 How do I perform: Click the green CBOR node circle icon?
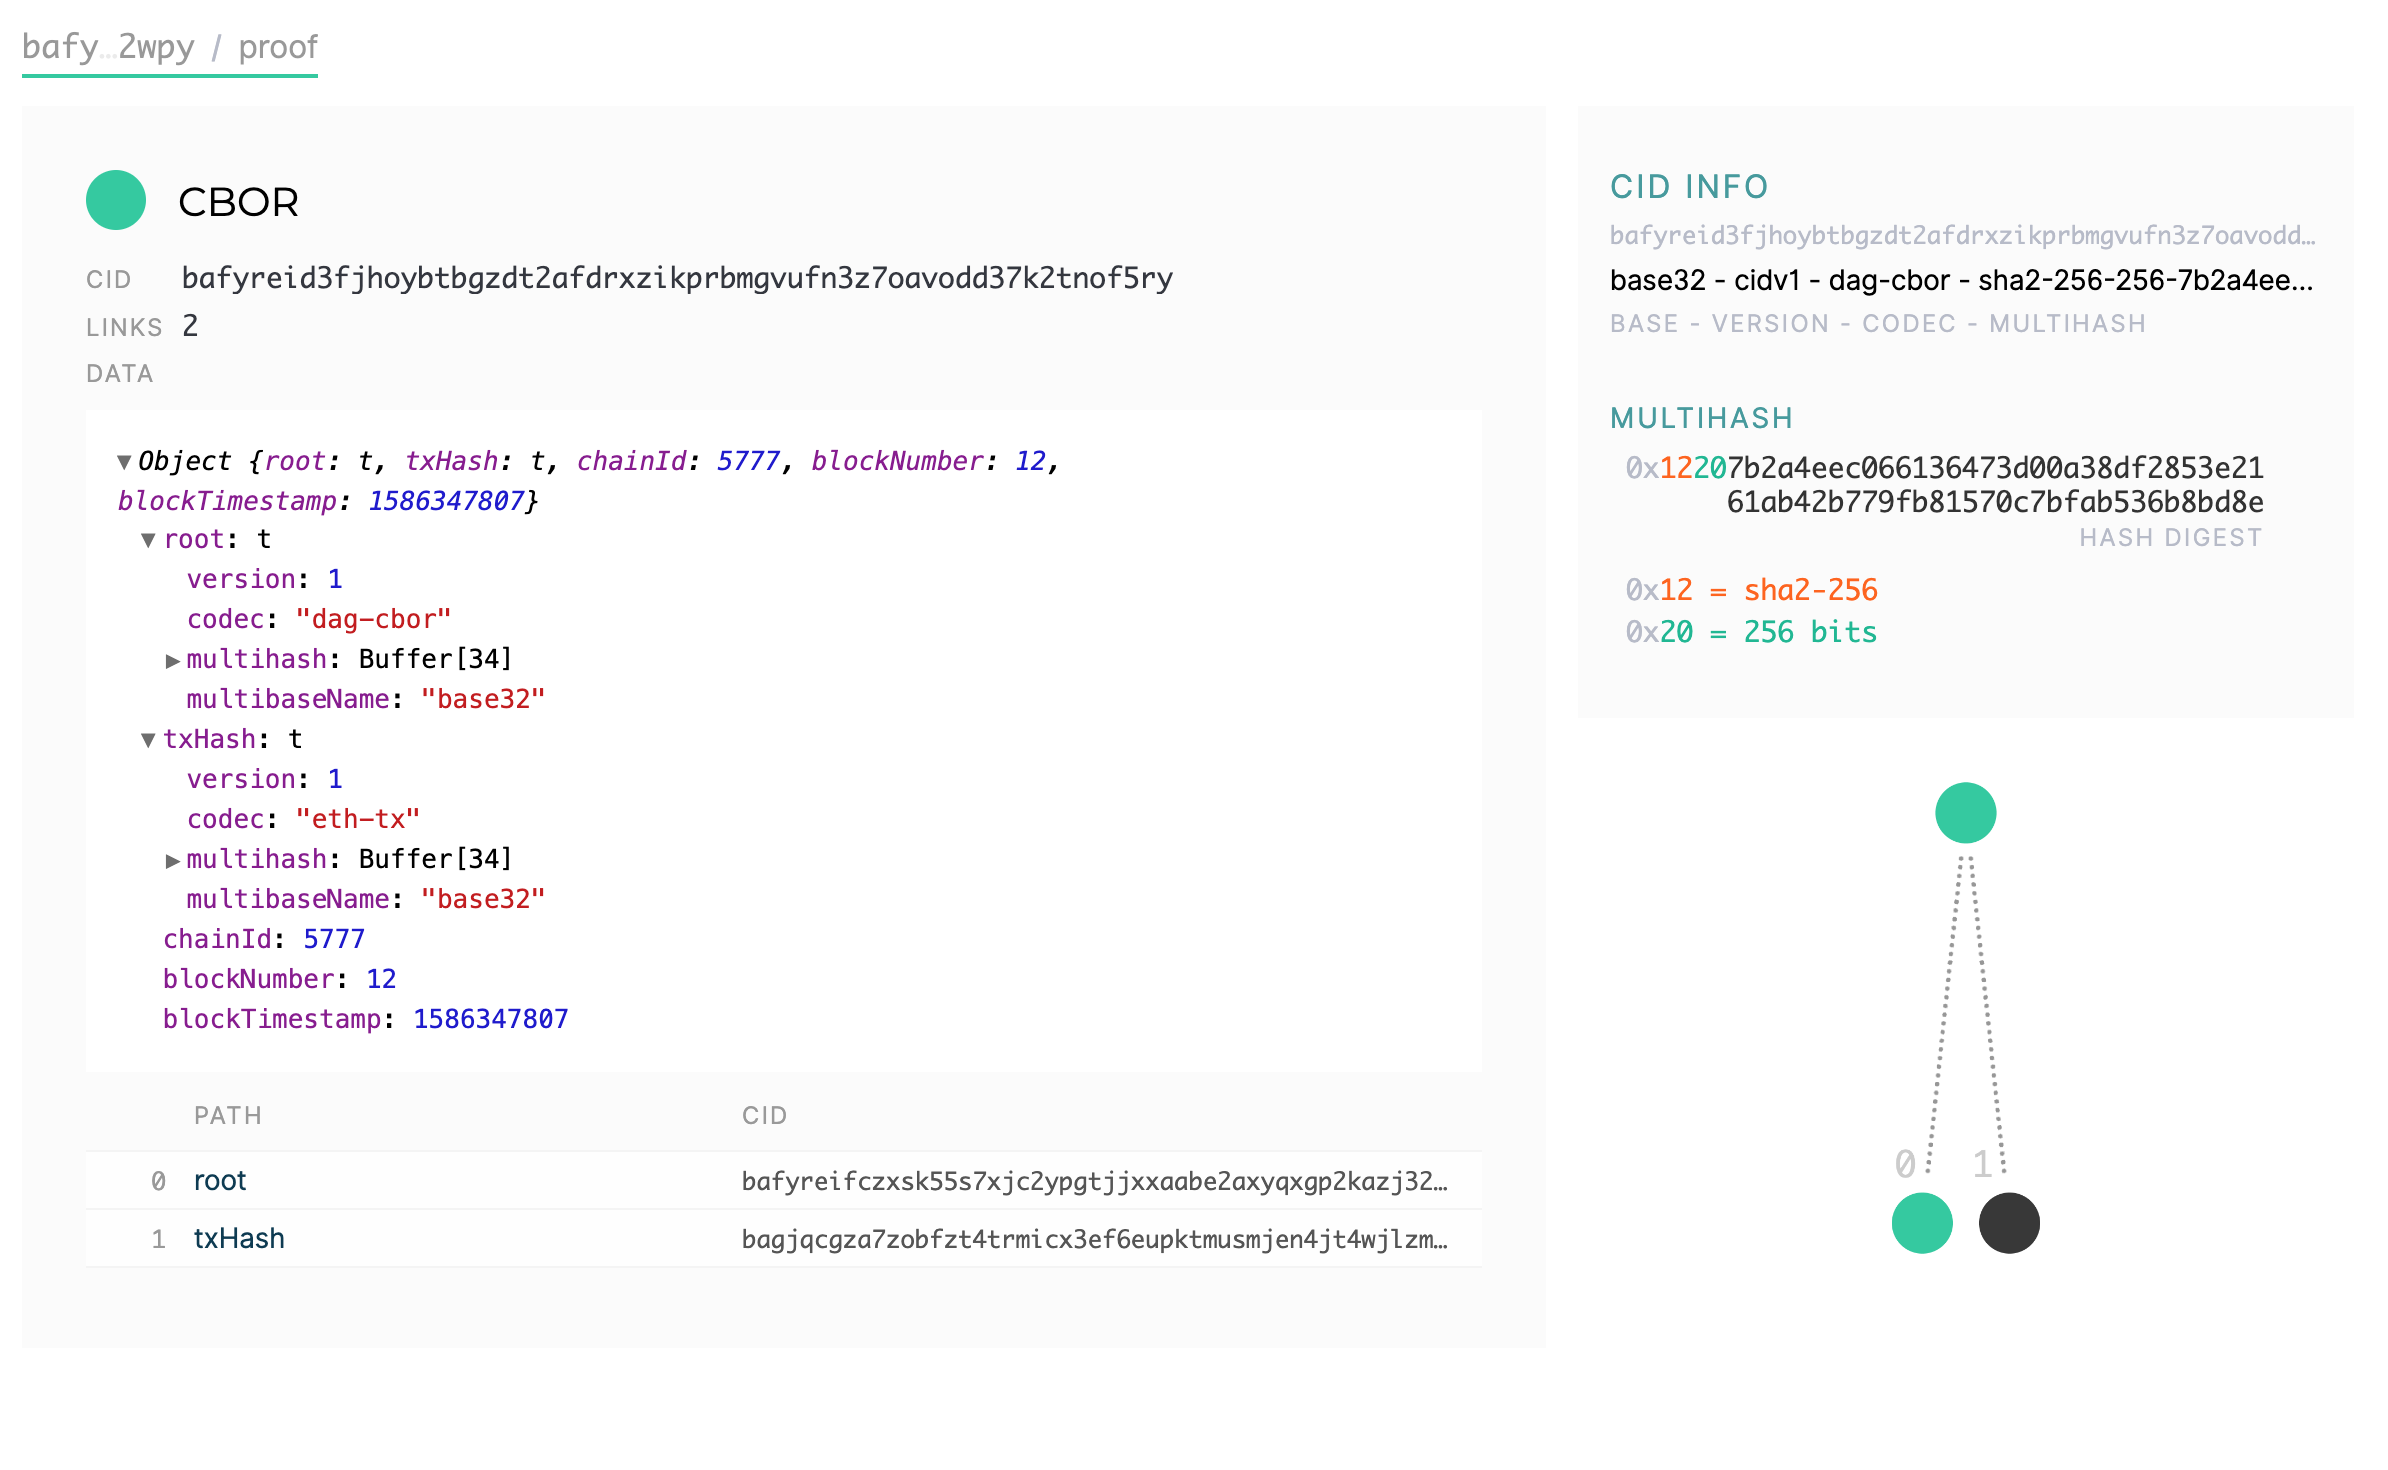pyautogui.click(x=116, y=201)
